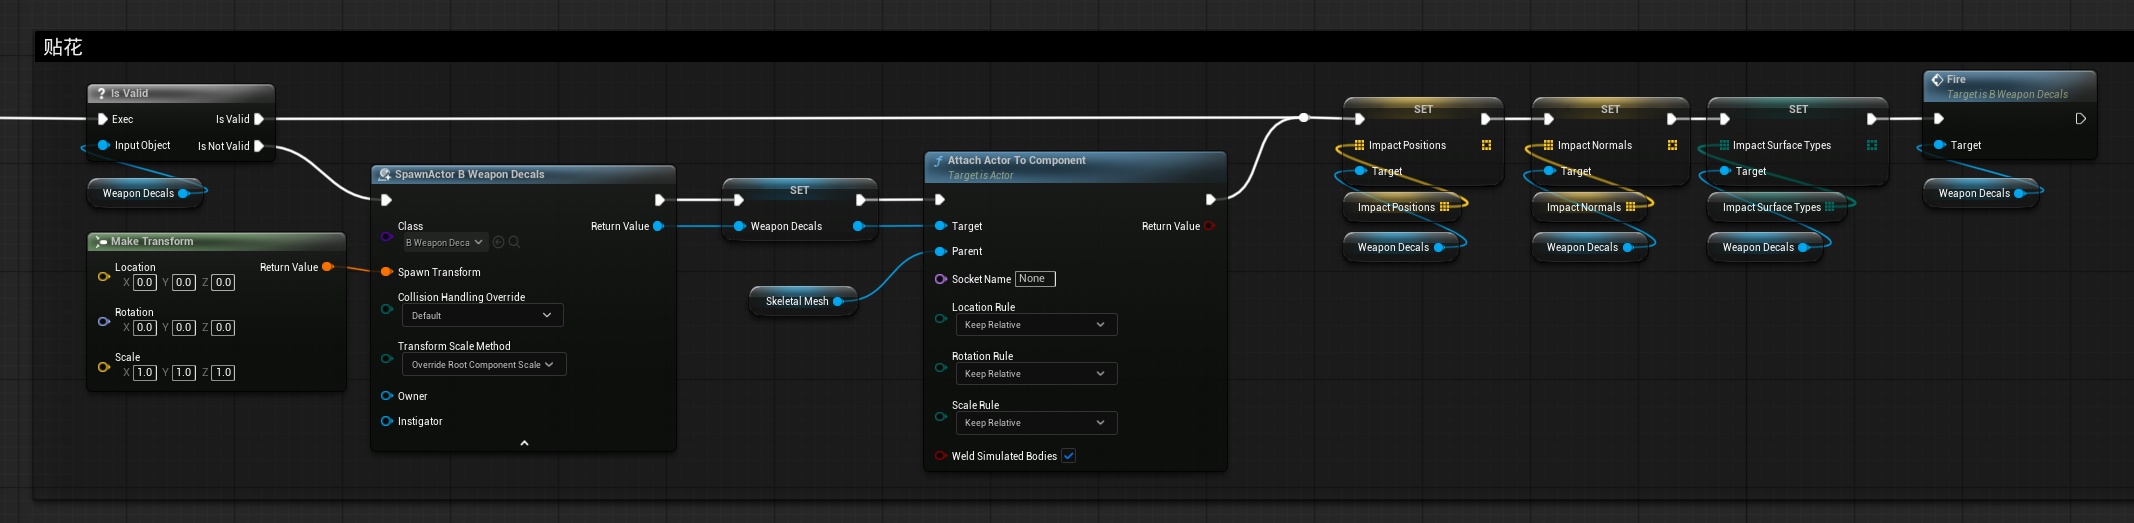Click the Location X value field in Make Transform
Viewport: 2134px width, 523px height.
(x=145, y=282)
